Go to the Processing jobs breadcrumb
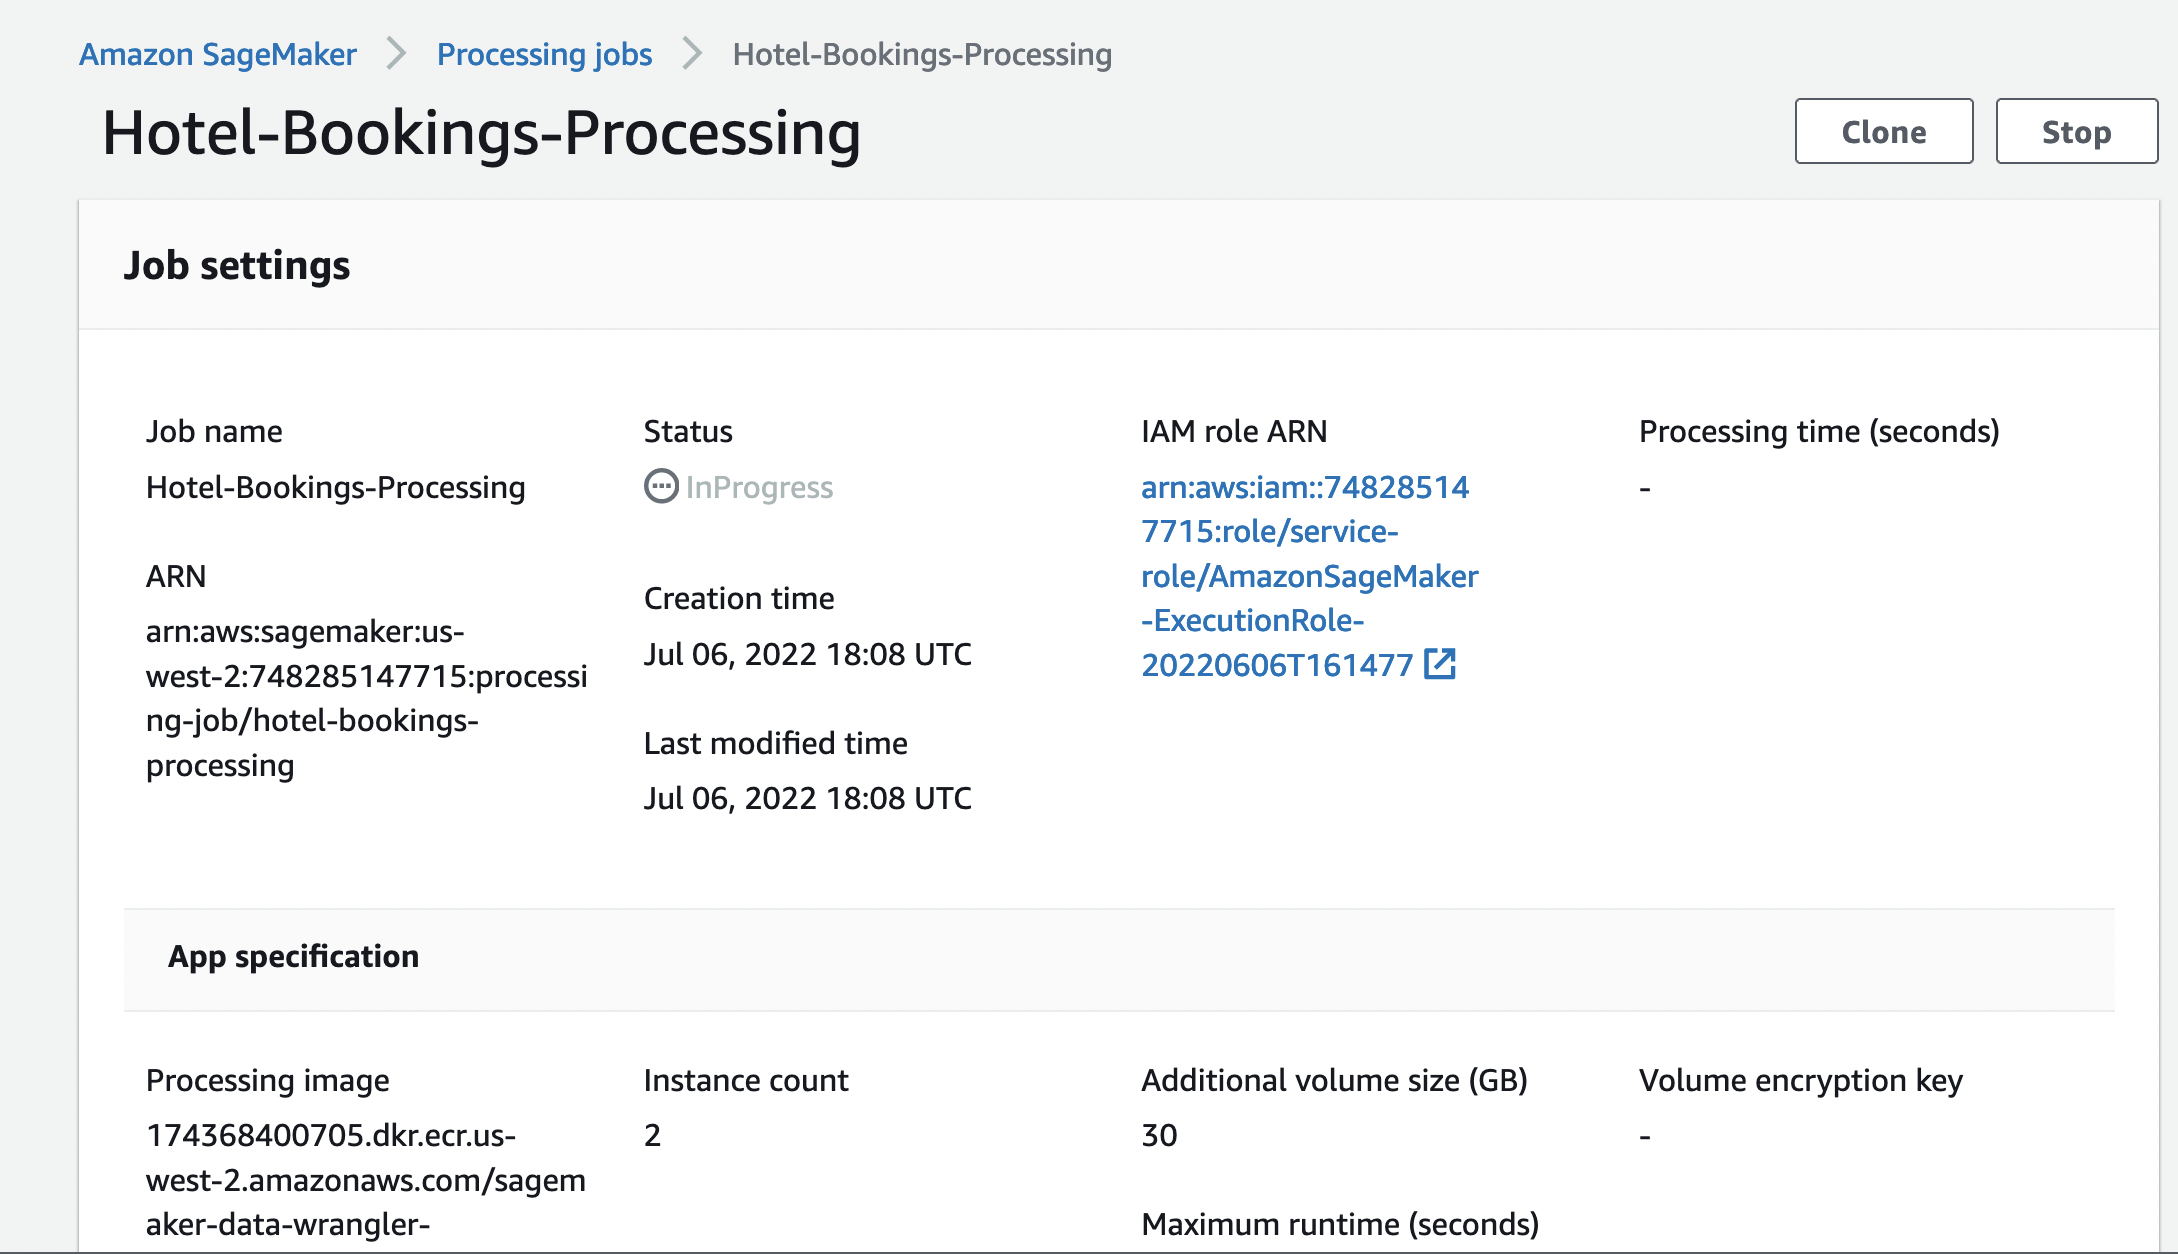Image resolution: width=2178 pixels, height=1254 pixels. pyautogui.click(x=544, y=54)
